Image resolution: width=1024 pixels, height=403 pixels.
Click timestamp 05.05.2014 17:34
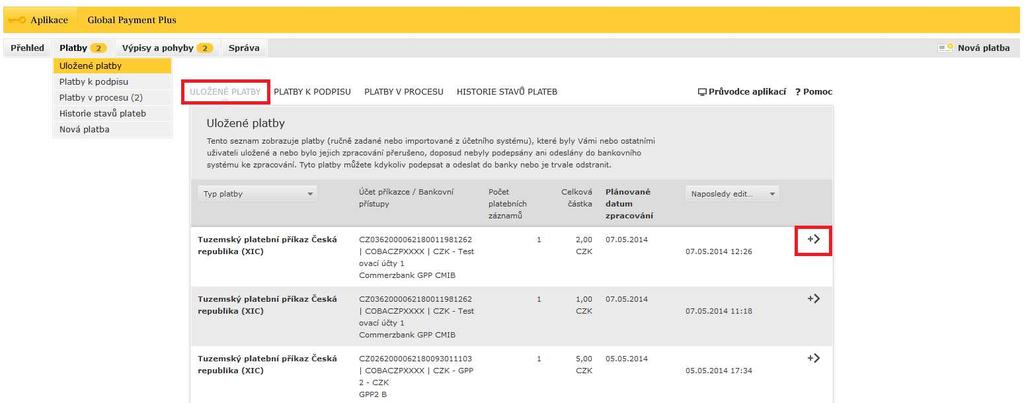point(718,370)
